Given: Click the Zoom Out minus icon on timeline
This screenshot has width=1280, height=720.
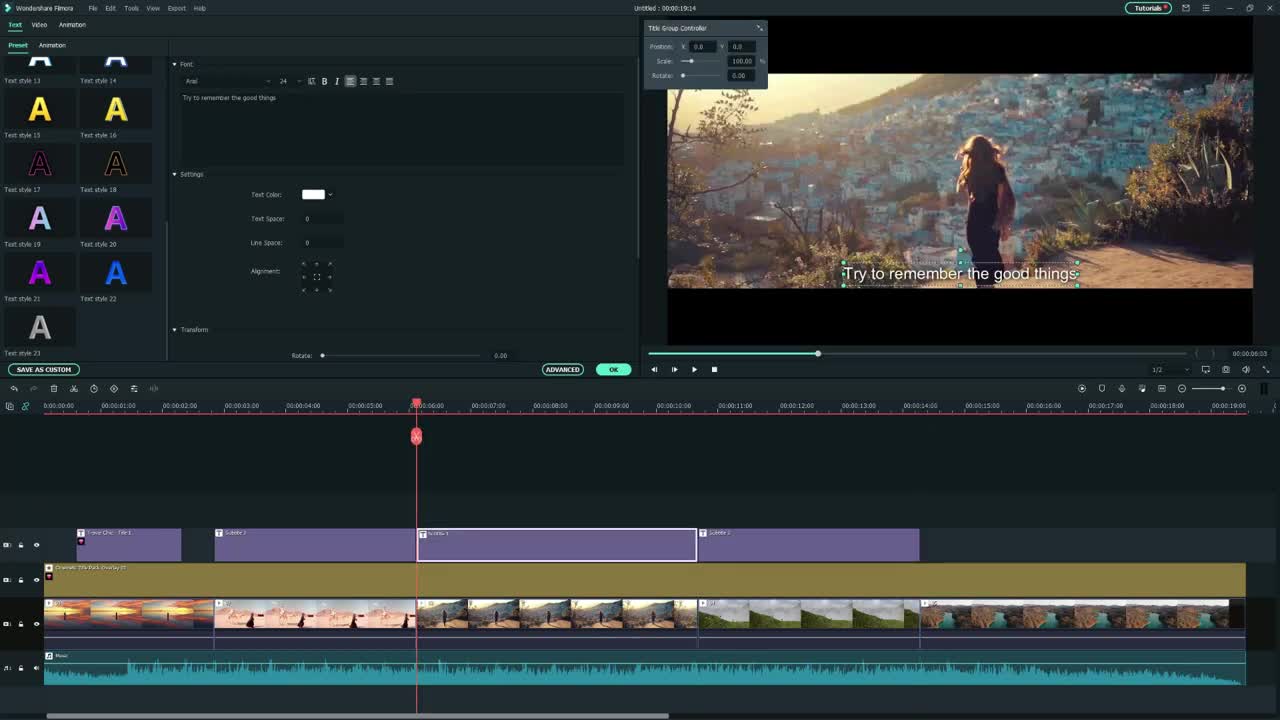Looking at the screenshot, I should click(1182, 388).
